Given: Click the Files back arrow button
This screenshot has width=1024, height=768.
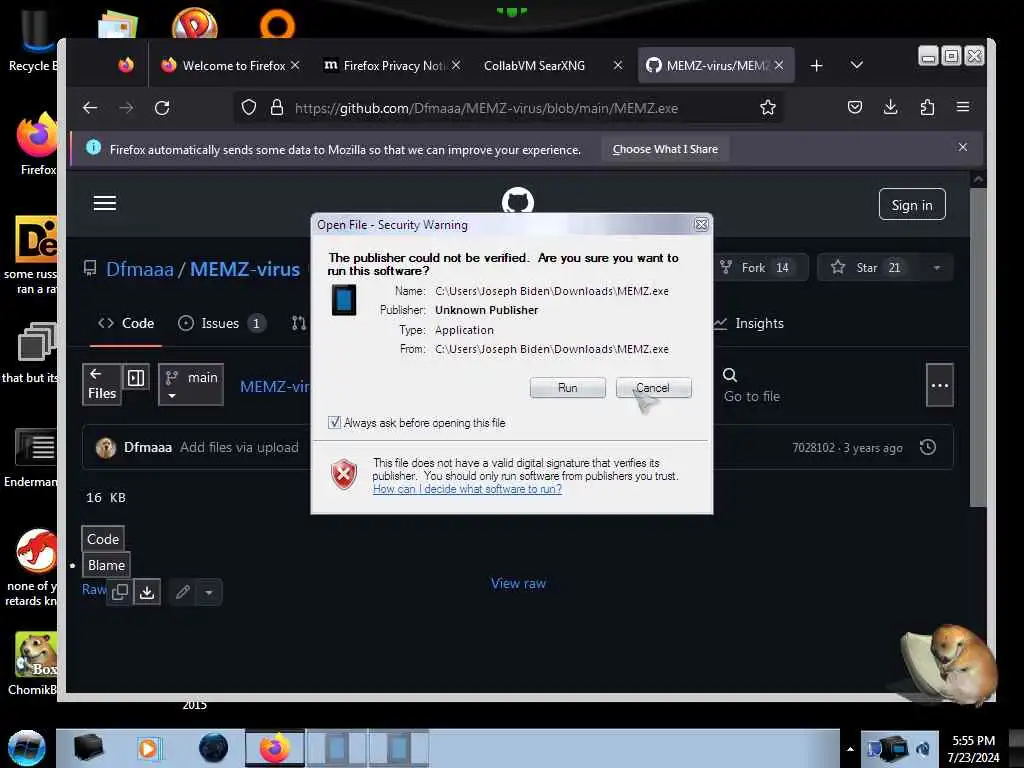Looking at the screenshot, I should pos(102,385).
